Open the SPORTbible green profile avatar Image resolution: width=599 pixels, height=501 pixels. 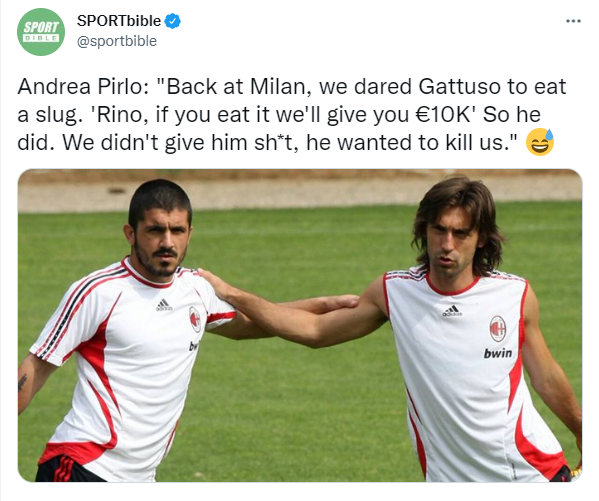click(x=41, y=32)
